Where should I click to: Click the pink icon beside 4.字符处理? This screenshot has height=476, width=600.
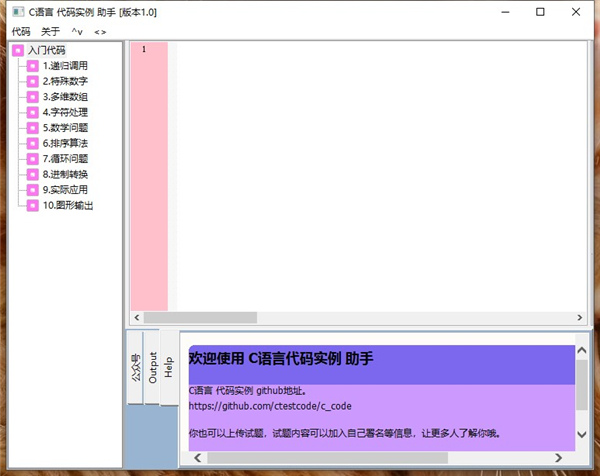(x=33, y=112)
